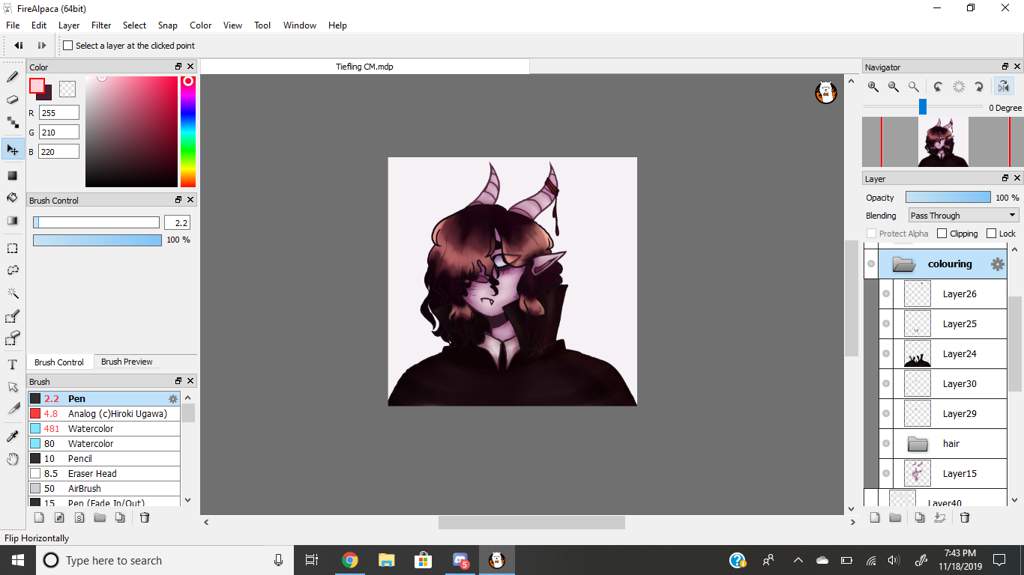Toggle visibility of Layer25
This screenshot has height=575, width=1024.
point(886,323)
